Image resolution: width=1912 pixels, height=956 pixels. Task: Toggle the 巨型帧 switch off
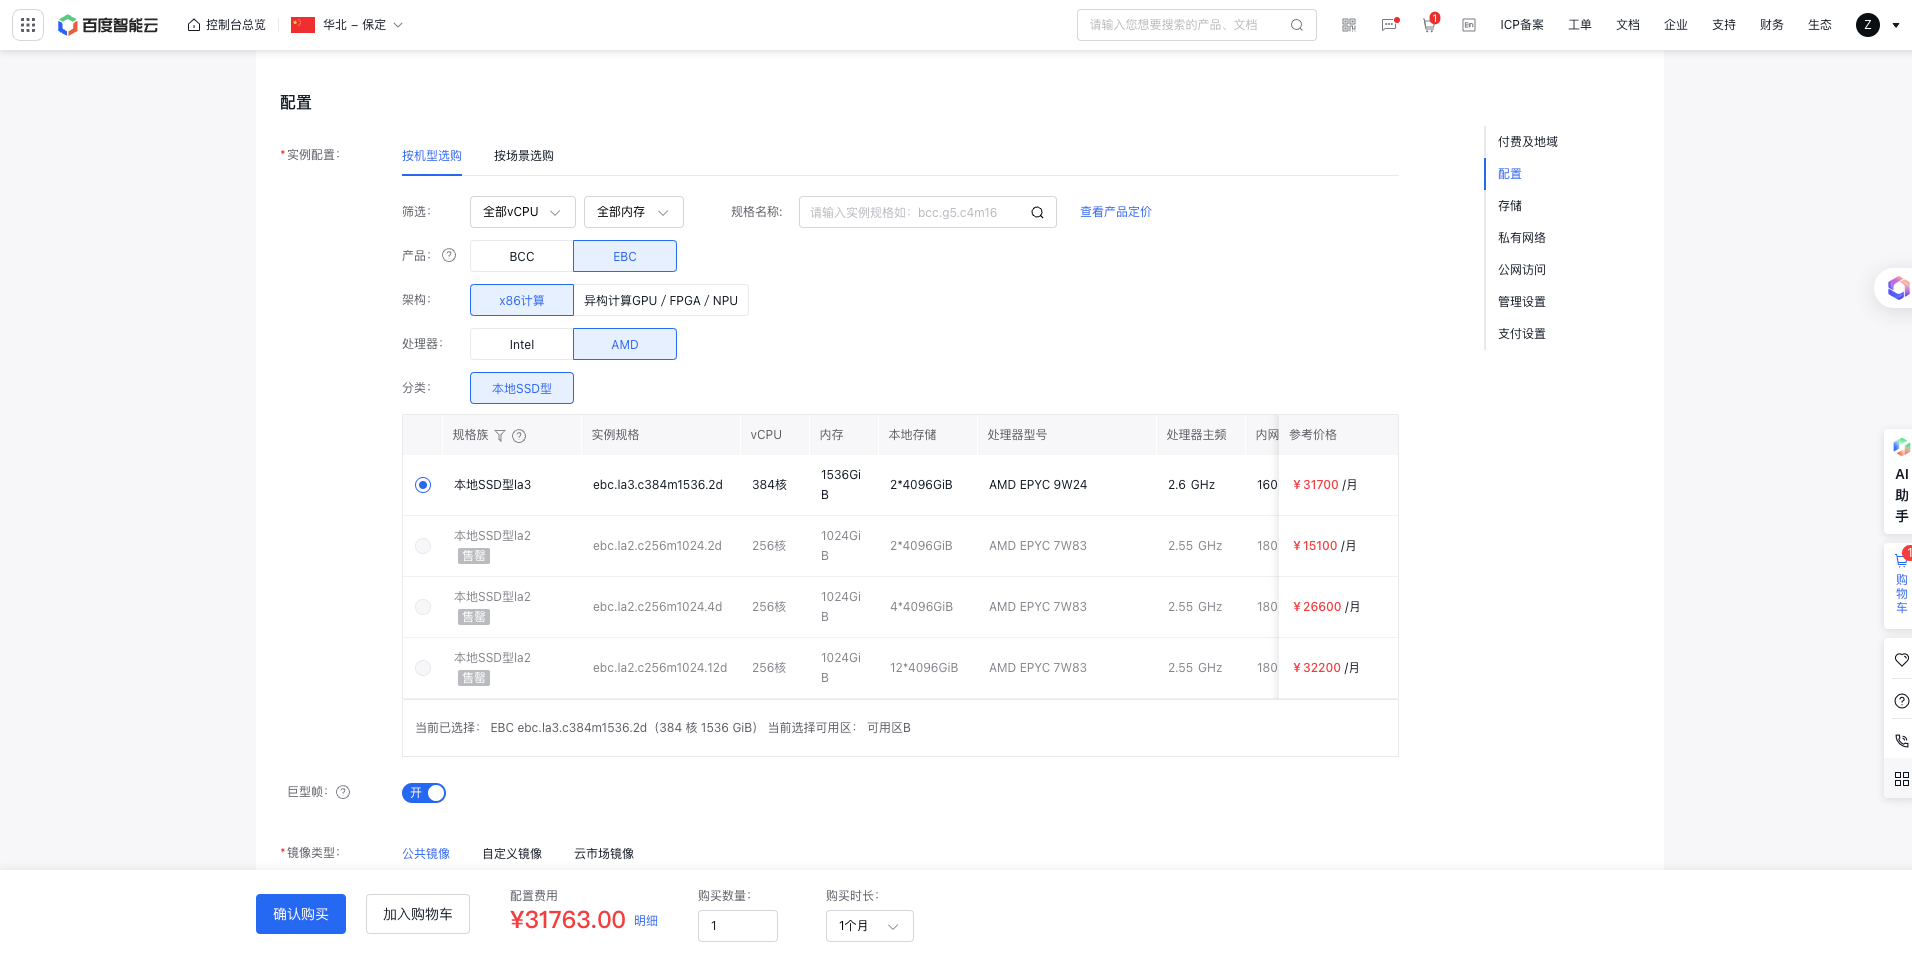(424, 793)
